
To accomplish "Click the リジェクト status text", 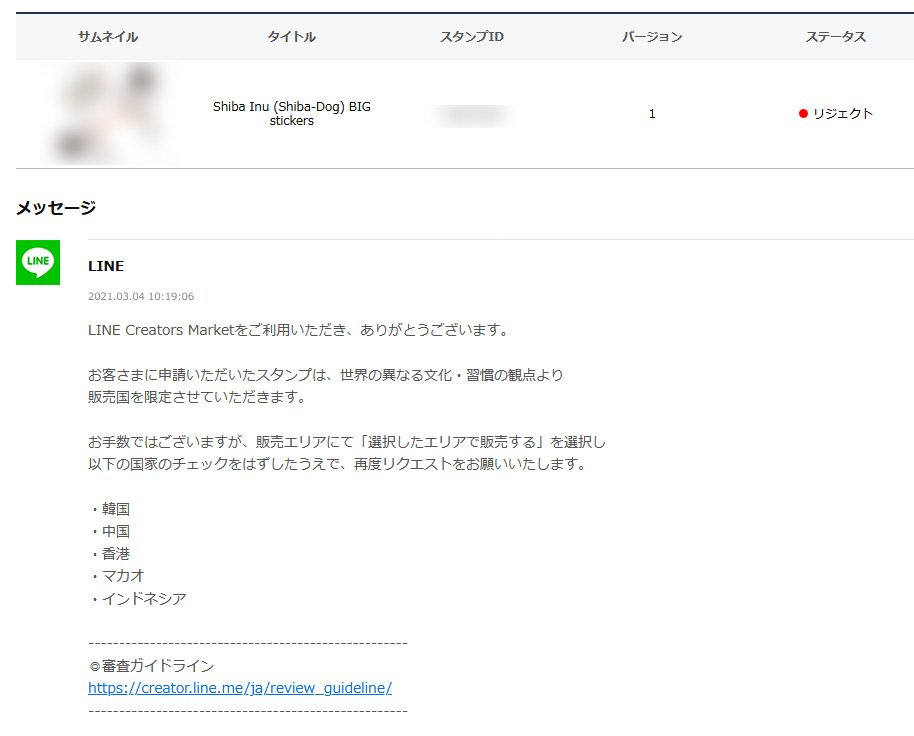I will [843, 114].
